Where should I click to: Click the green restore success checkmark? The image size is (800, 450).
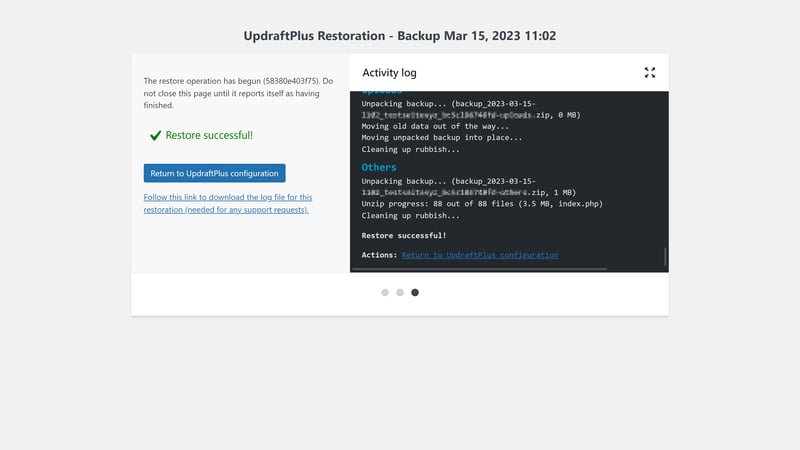[155, 135]
